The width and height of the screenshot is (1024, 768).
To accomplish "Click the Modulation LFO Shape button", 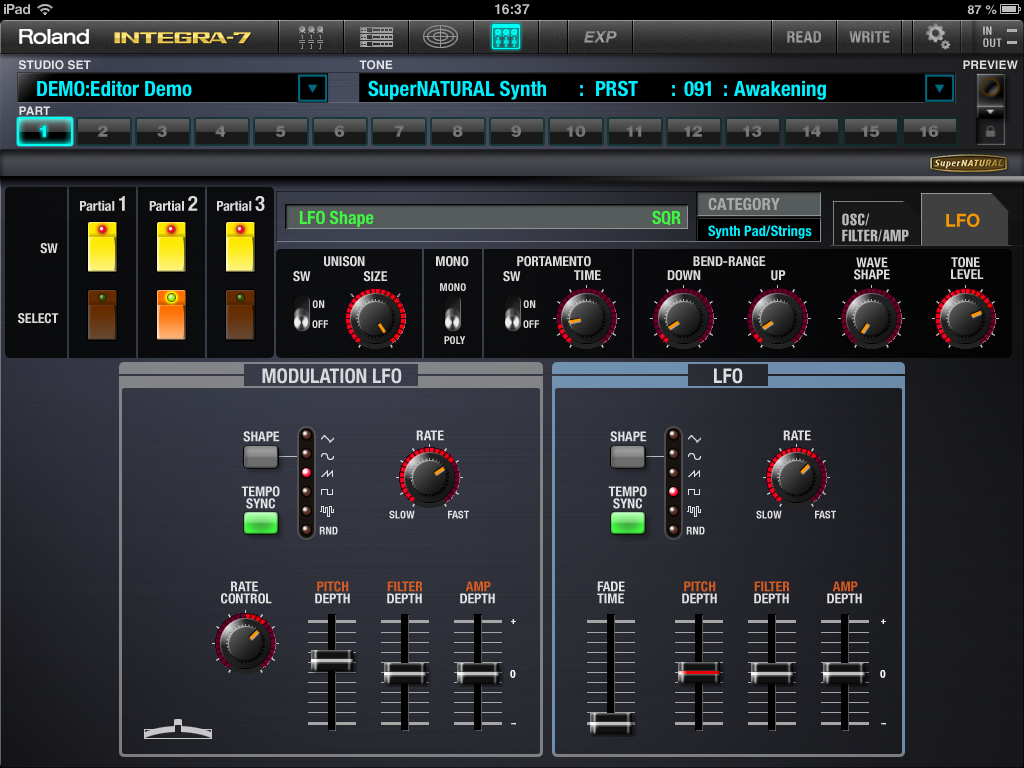I will [261, 457].
